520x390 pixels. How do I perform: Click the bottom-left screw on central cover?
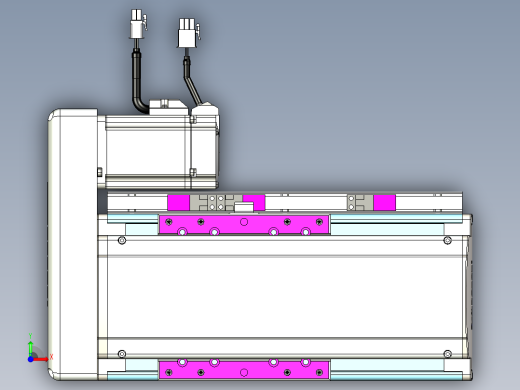(x=122, y=354)
